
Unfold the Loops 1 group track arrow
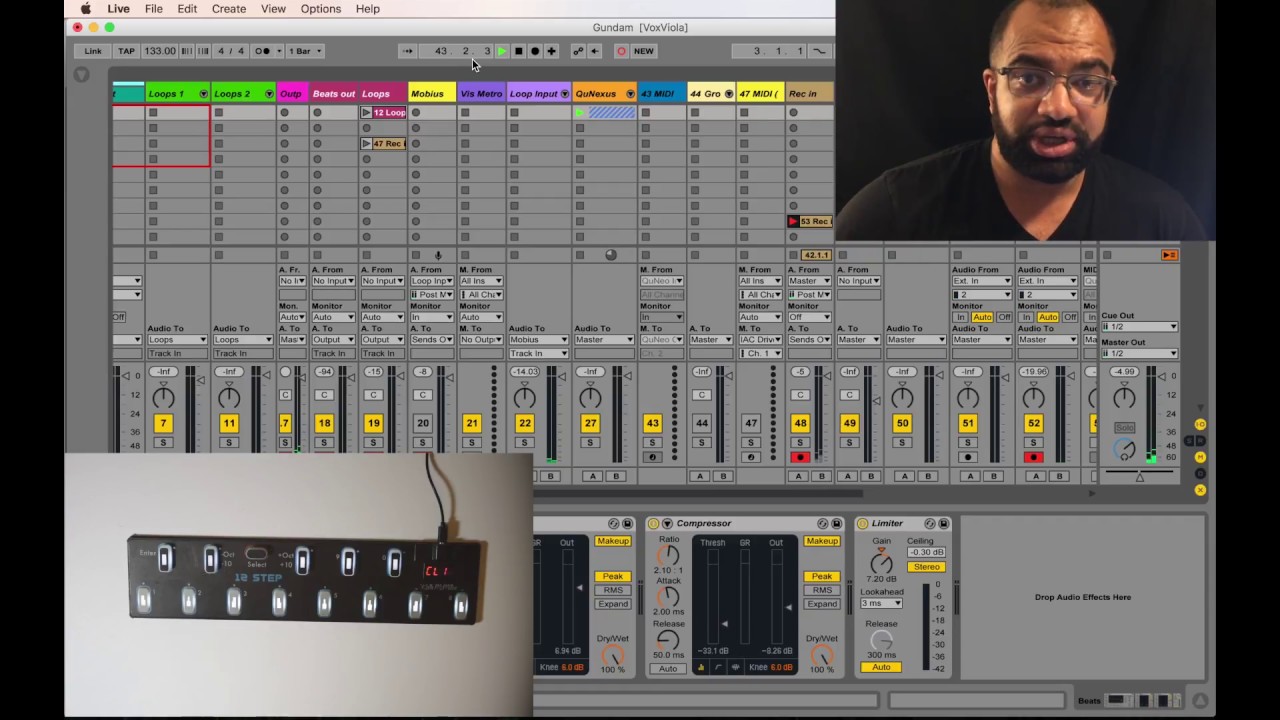(x=204, y=94)
